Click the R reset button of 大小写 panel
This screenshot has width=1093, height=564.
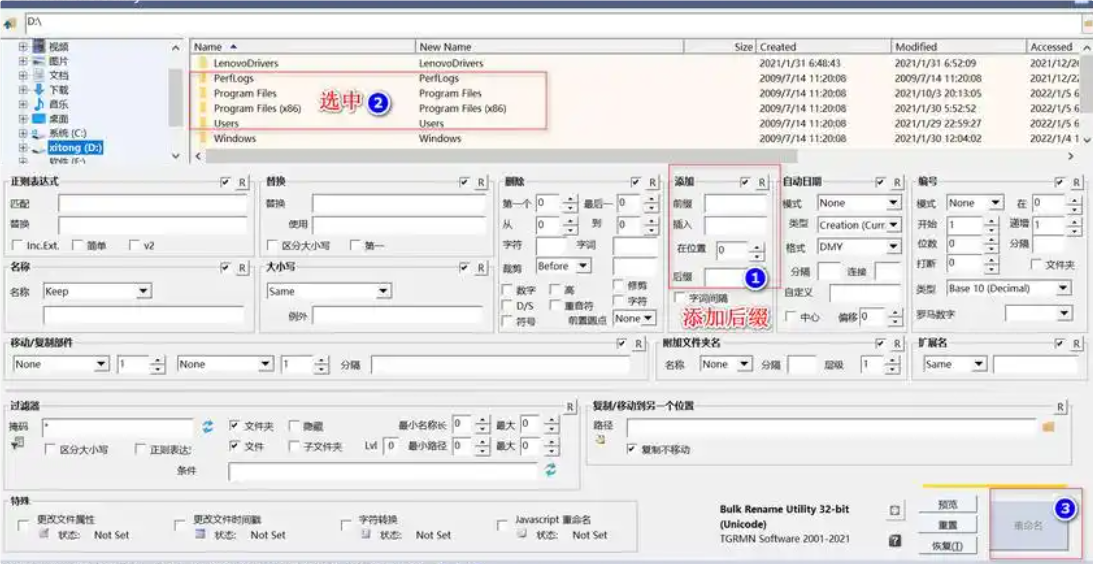click(x=481, y=268)
